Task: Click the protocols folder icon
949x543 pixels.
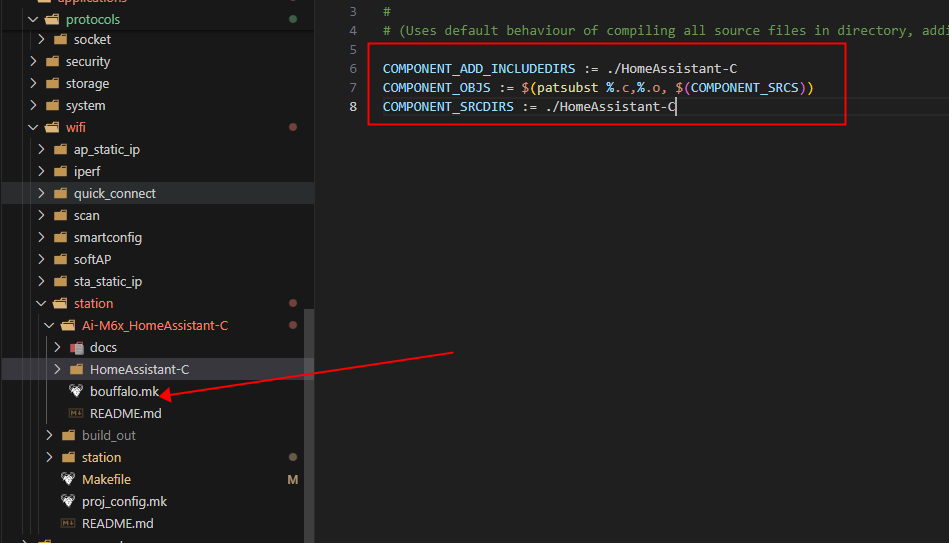Action: [52, 19]
